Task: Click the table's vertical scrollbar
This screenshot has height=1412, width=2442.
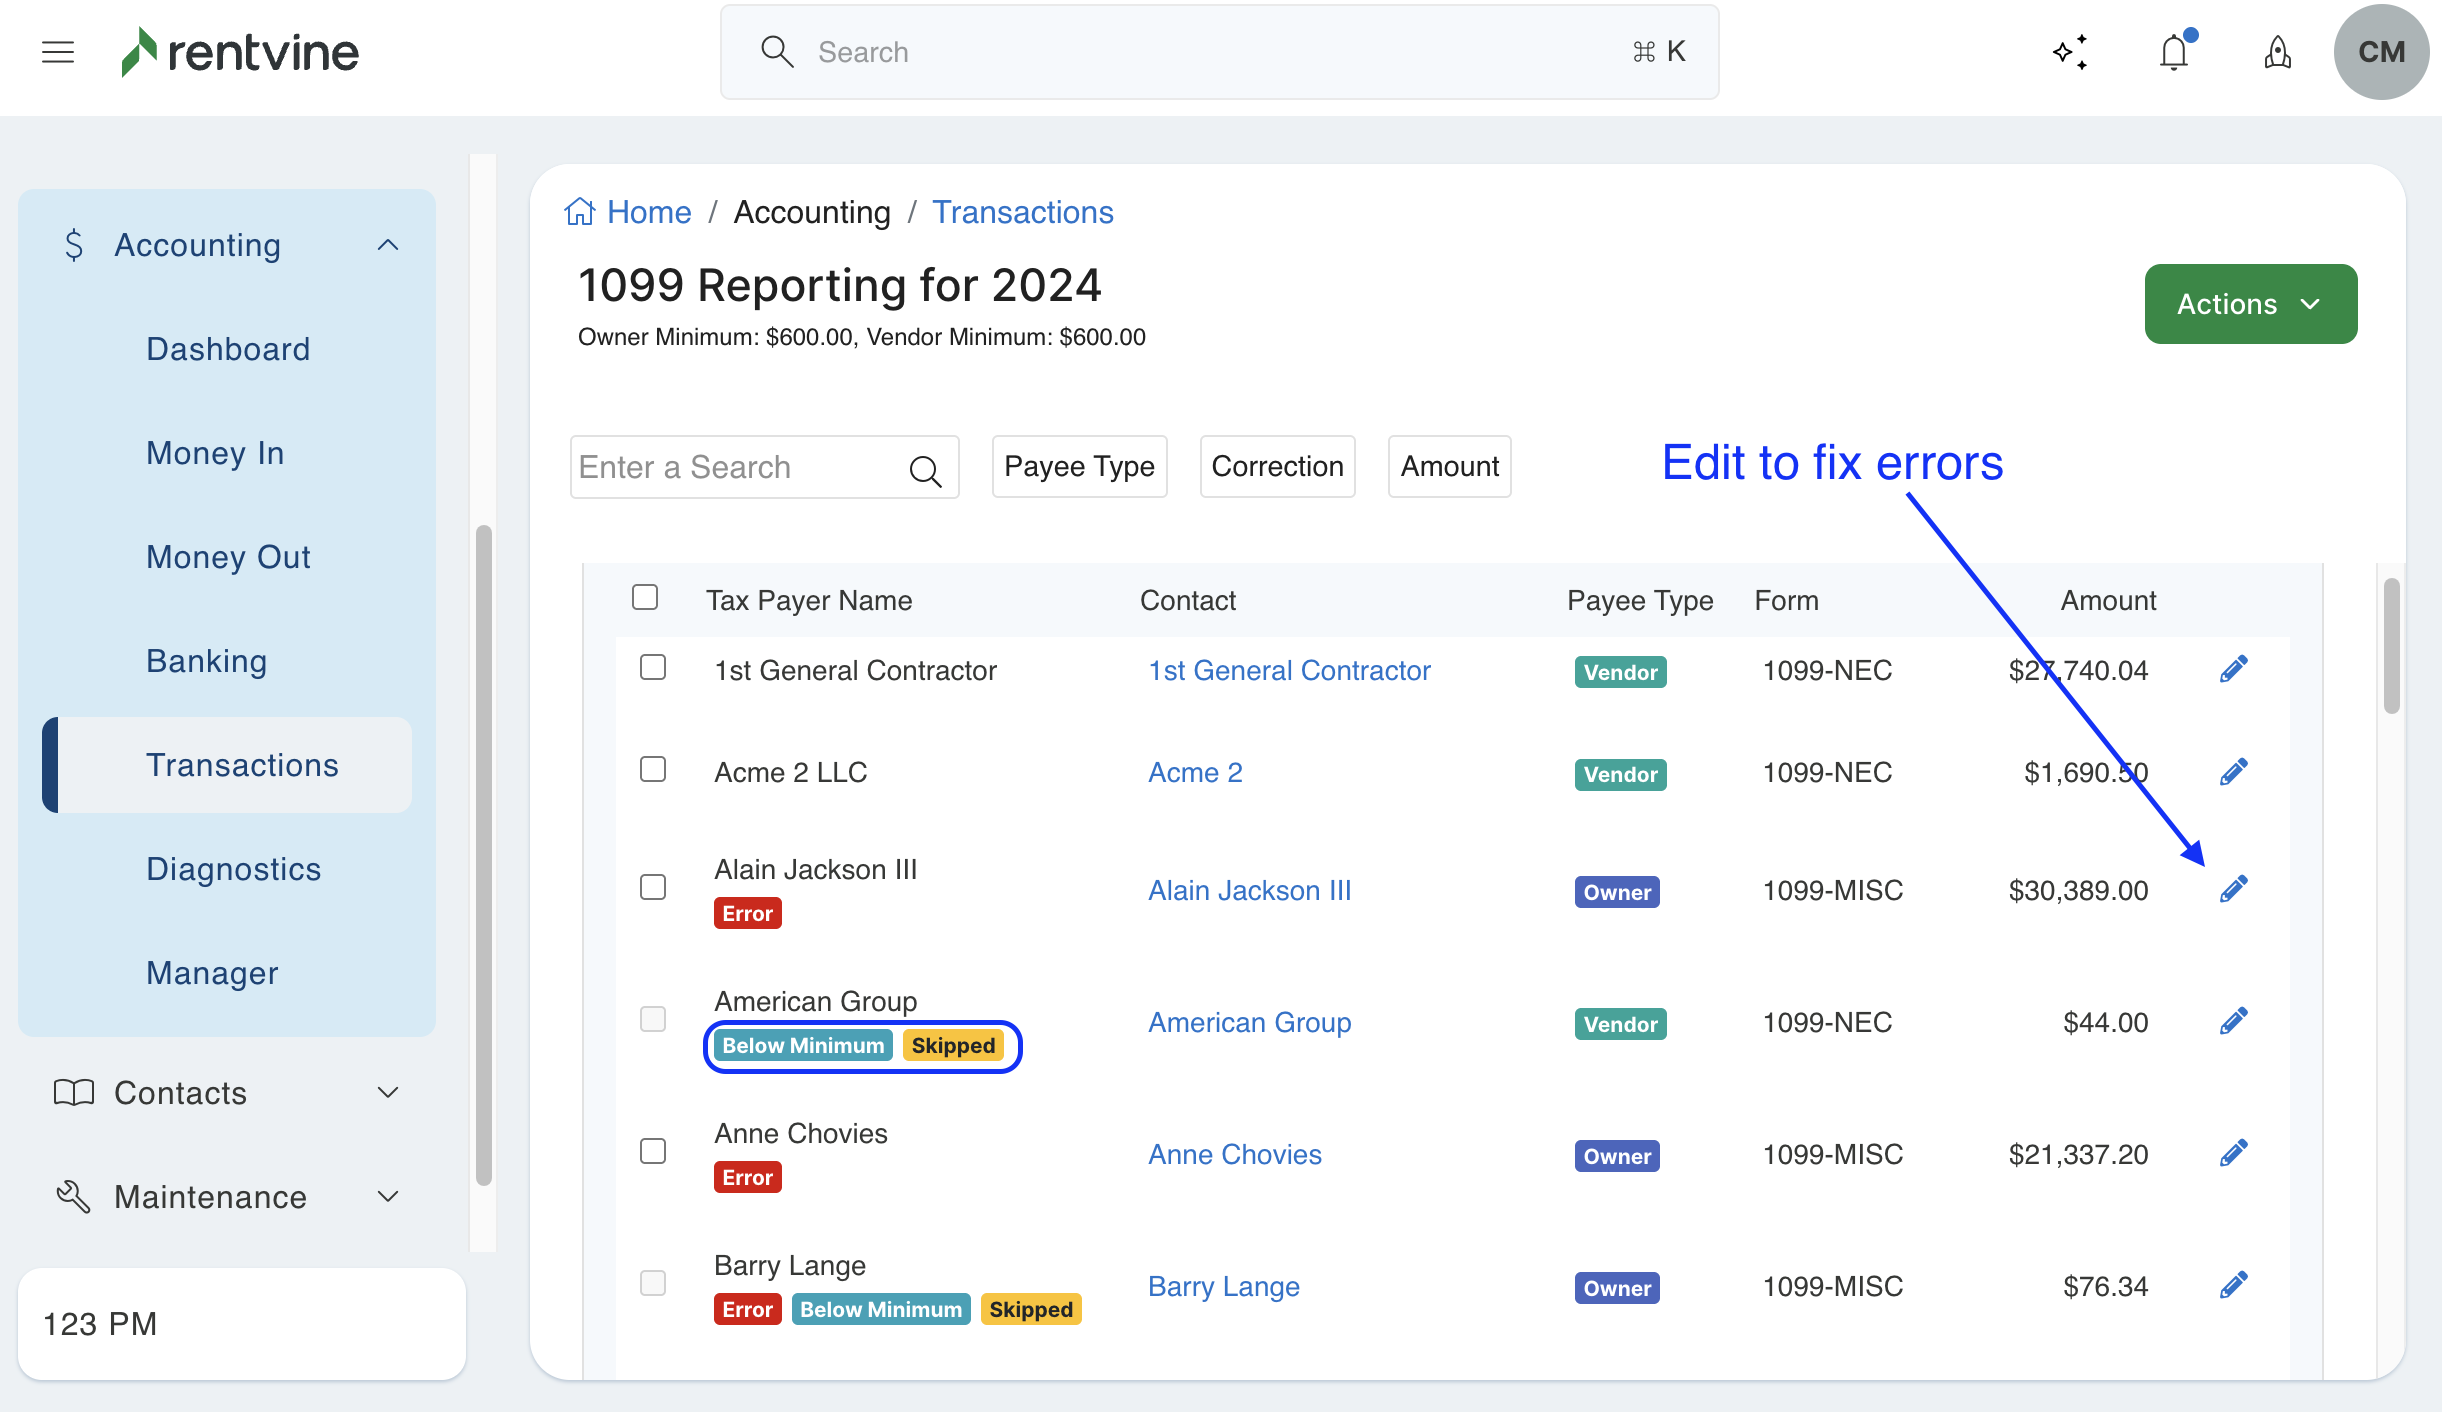Action: click(x=2391, y=646)
